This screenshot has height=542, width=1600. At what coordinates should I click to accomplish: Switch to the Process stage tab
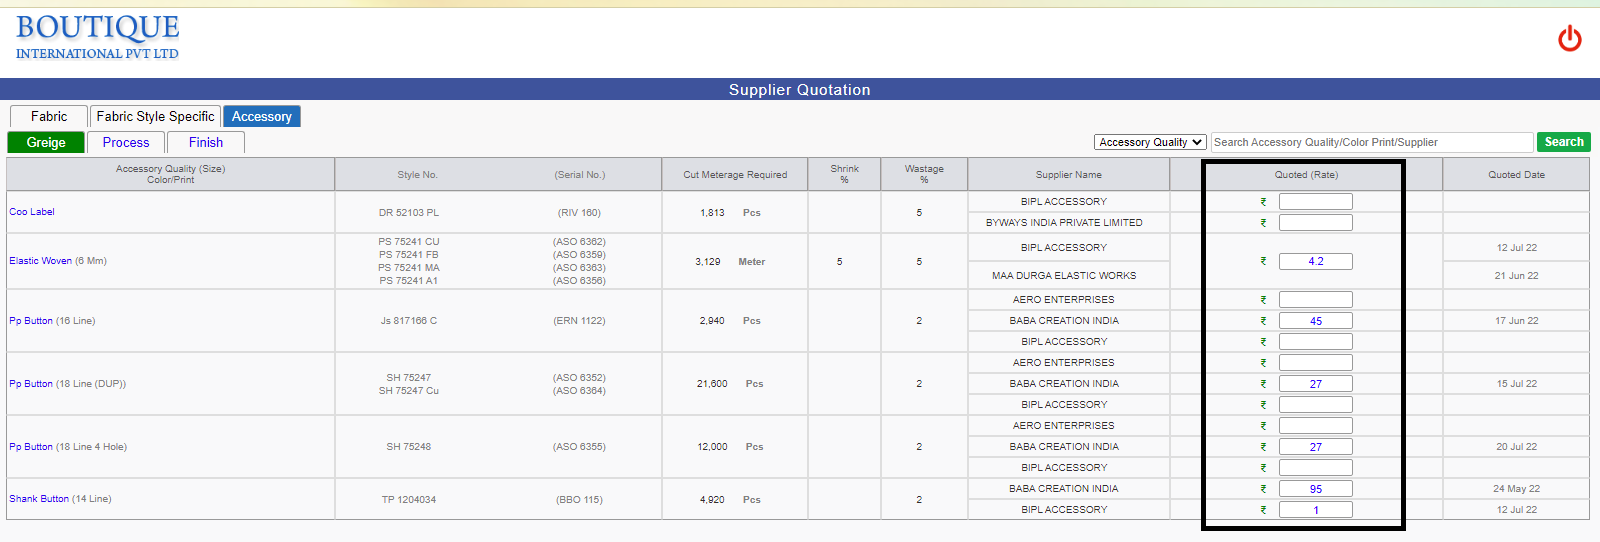126,142
